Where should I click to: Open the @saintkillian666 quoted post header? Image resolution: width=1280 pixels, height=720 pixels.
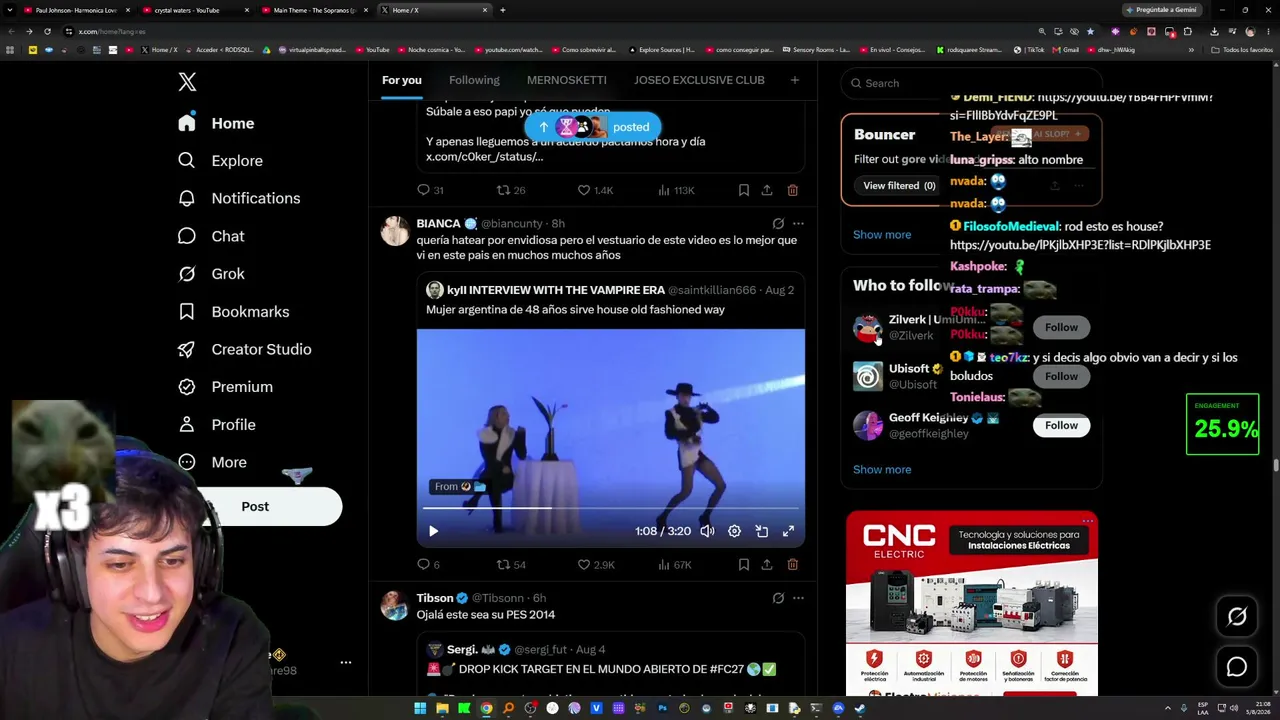(610, 290)
